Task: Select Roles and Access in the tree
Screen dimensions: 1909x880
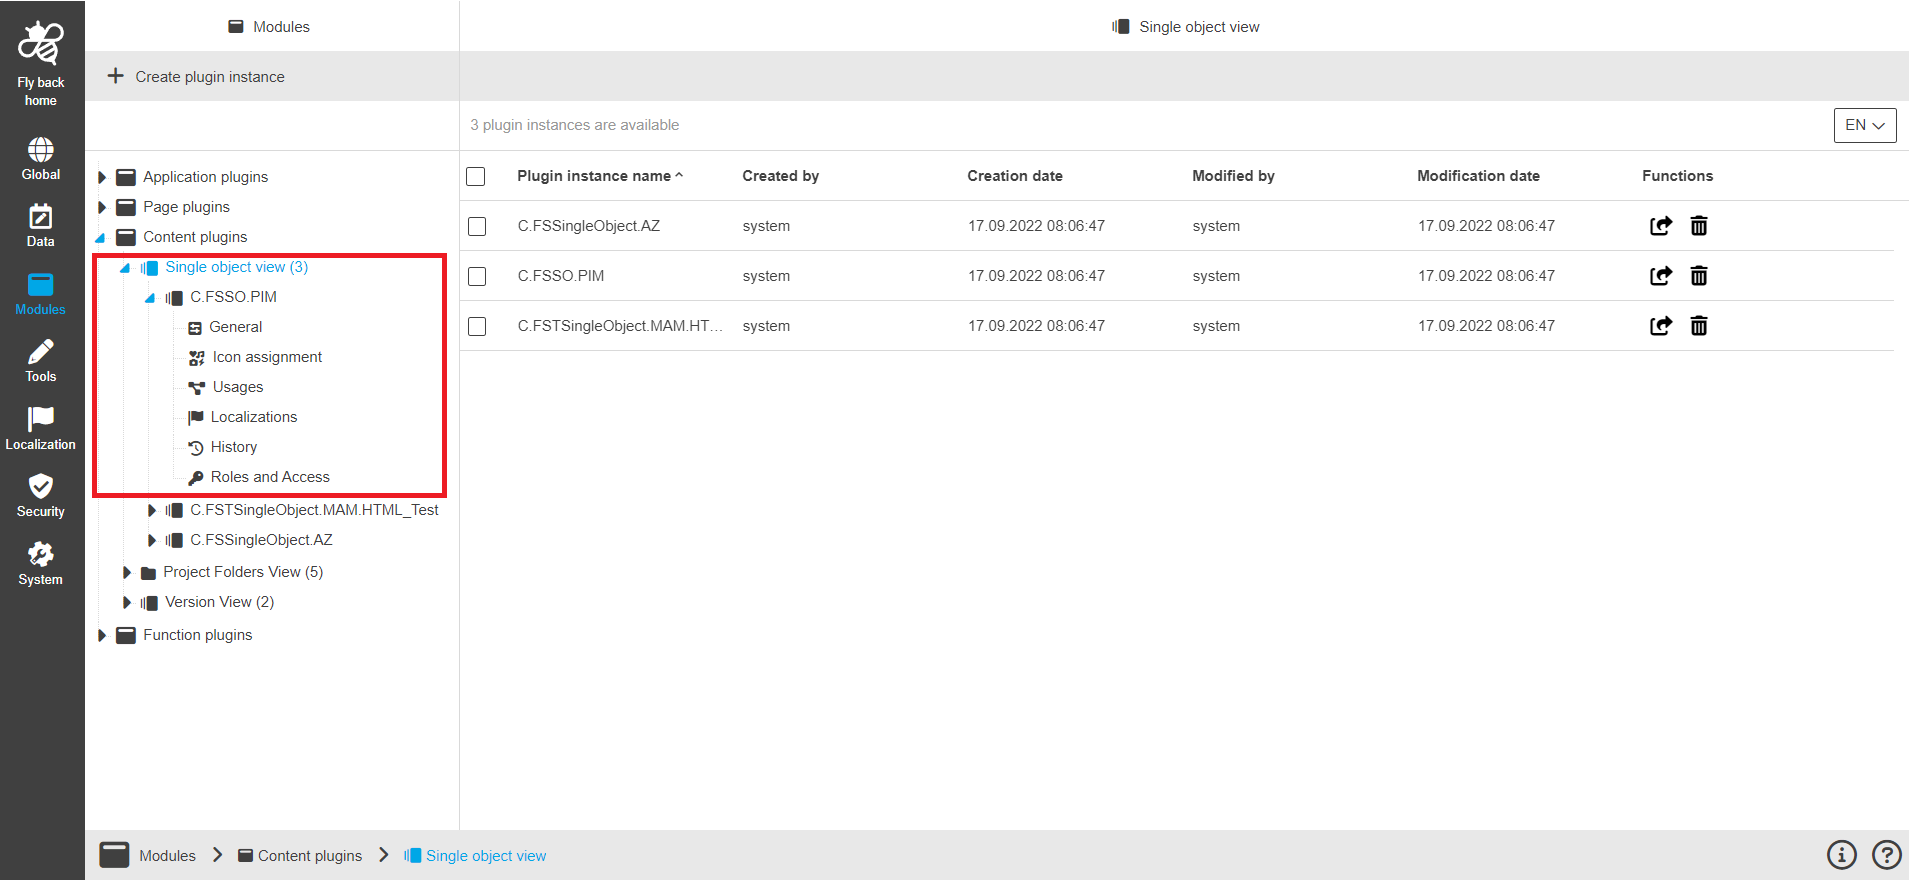Action: click(270, 477)
